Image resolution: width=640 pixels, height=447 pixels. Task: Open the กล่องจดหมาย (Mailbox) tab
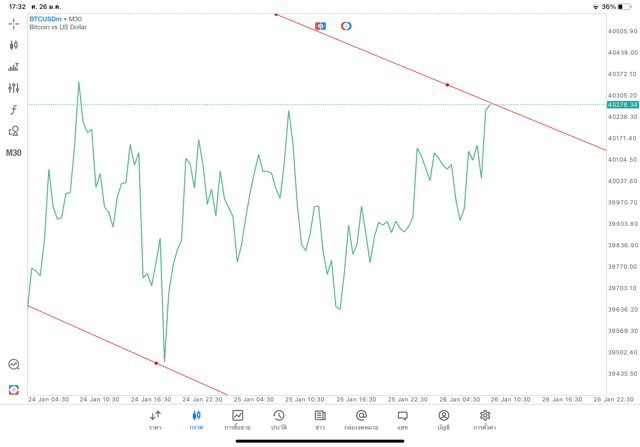pyautogui.click(x=361, y=419)
